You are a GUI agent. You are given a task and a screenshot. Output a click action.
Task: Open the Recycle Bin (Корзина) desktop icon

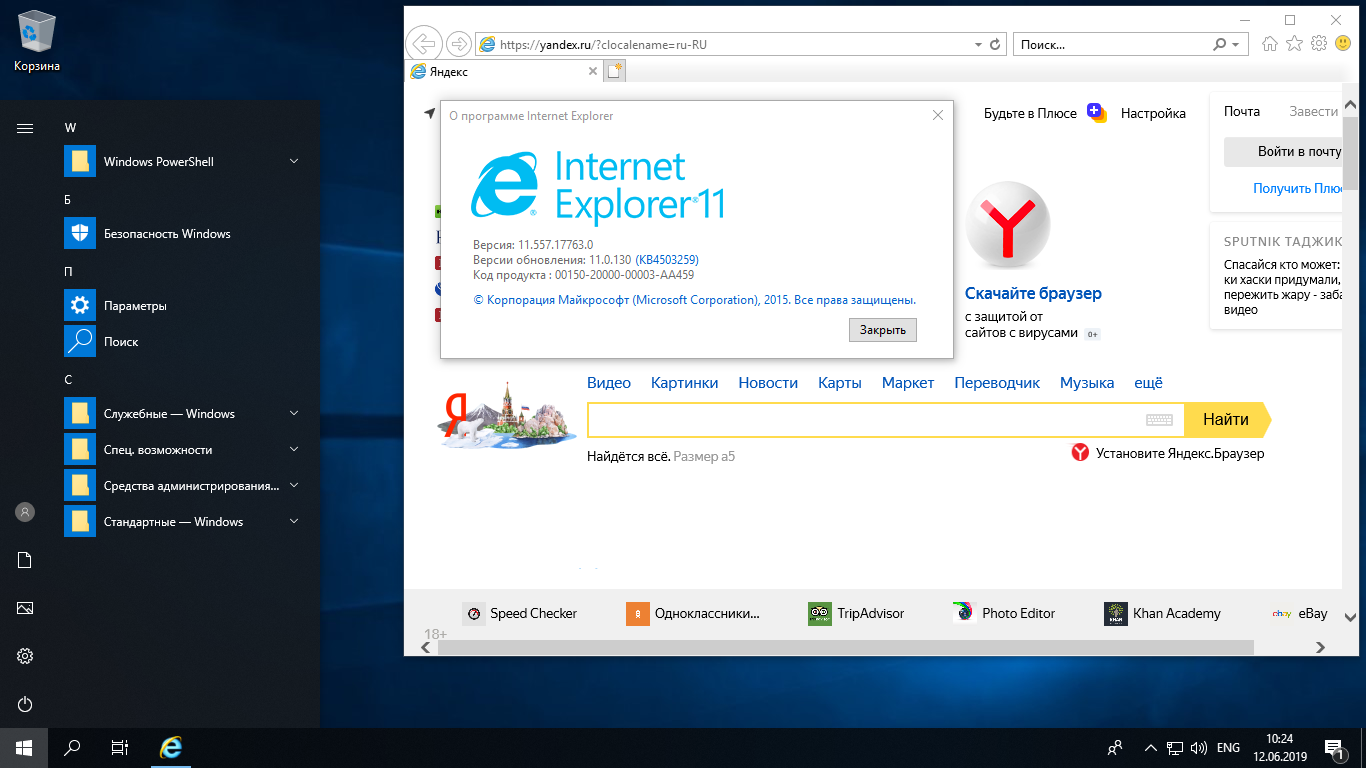[37, 40]
